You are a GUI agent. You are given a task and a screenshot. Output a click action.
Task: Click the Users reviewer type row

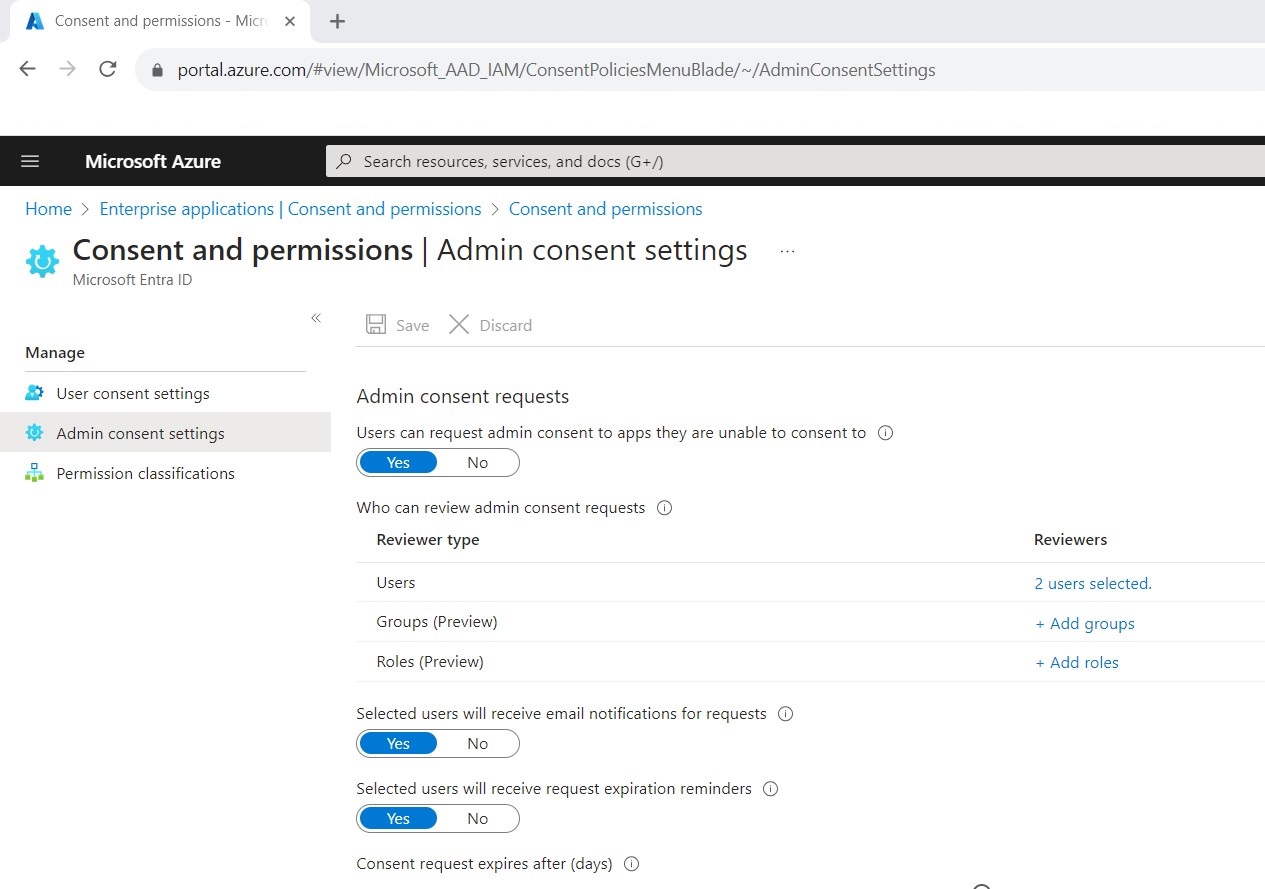click(x=810, y=582)
